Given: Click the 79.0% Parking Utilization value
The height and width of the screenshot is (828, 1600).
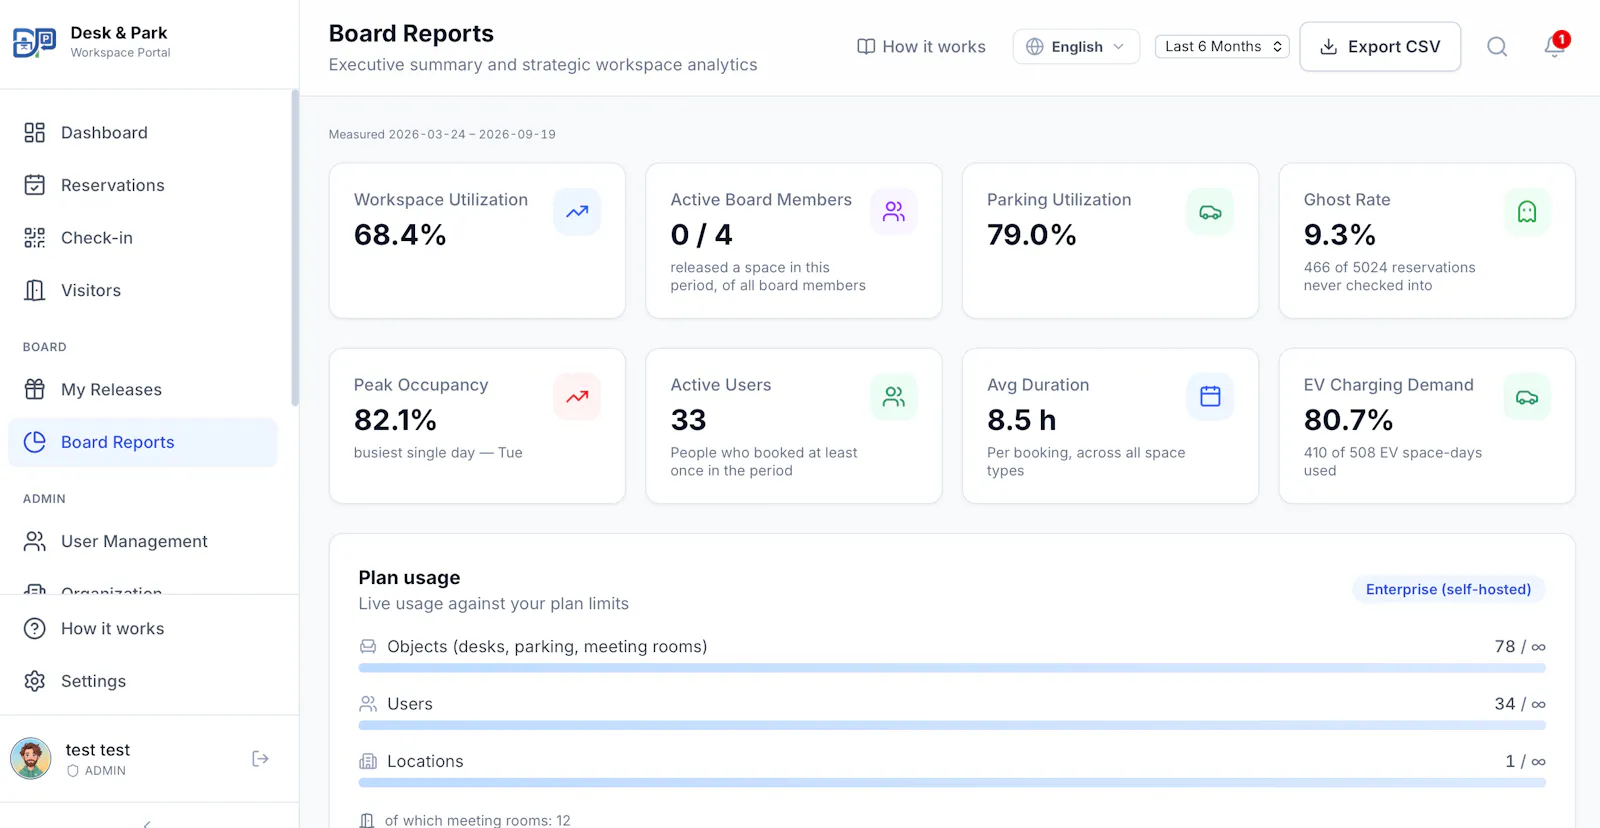Looking at the screenshot, I should pyautogui.click(x=1031, y=235).
